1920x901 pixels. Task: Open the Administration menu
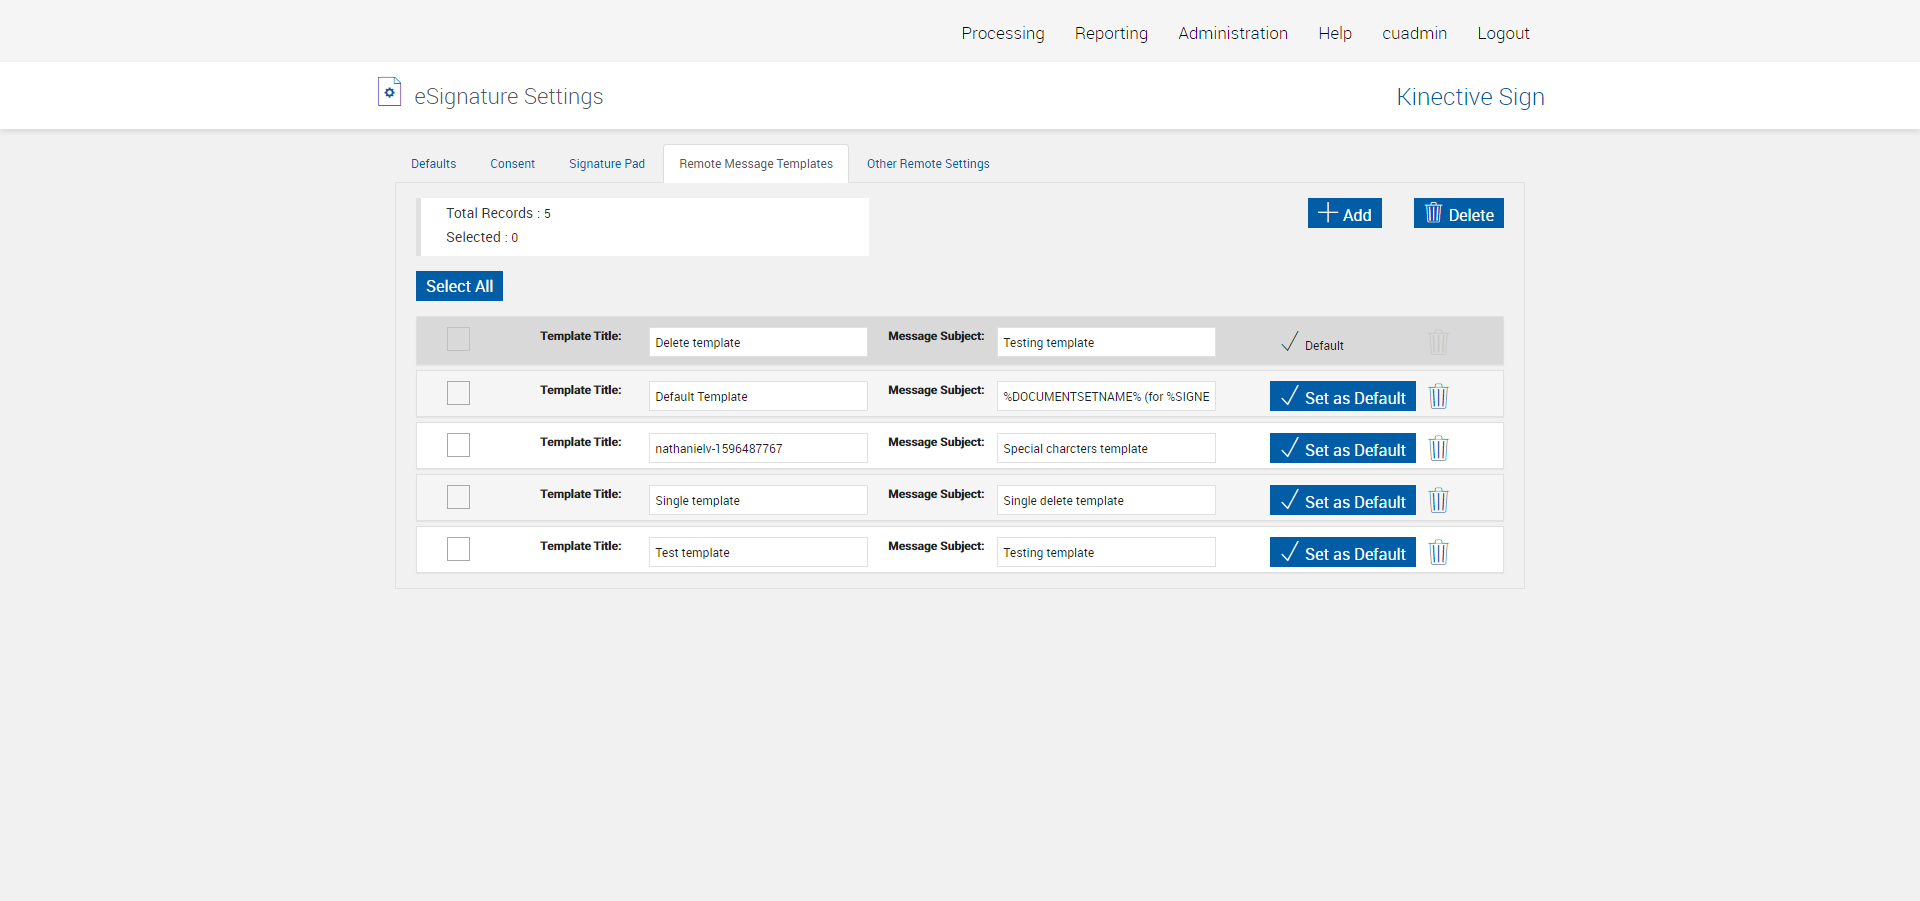coord(1232,33)
